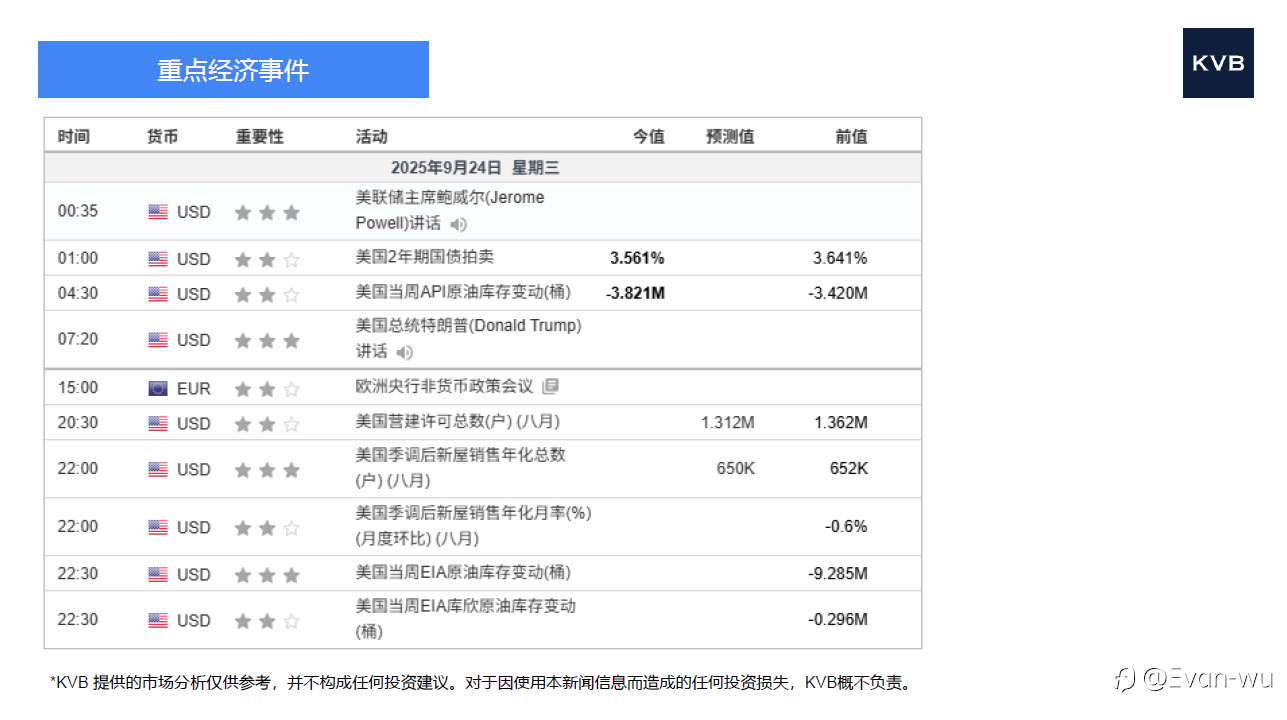Click the forecast value 1.312M
Image resolution: width=1287 pixels, height=720 pixels.
[728, 422]
